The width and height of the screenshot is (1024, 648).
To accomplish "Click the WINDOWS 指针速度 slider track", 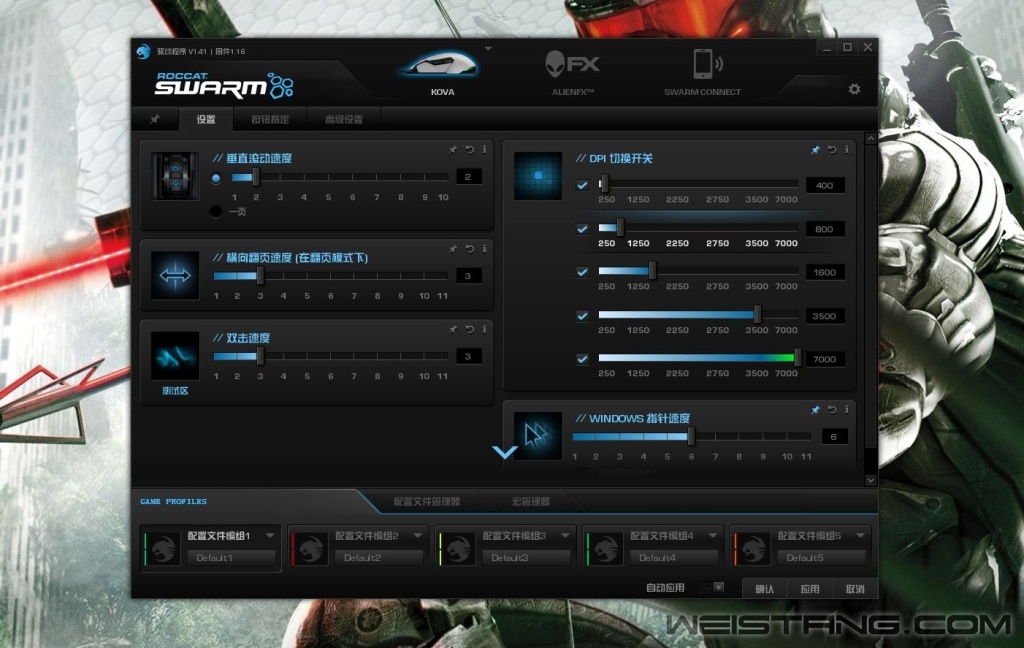I will (x=692, y=436).
